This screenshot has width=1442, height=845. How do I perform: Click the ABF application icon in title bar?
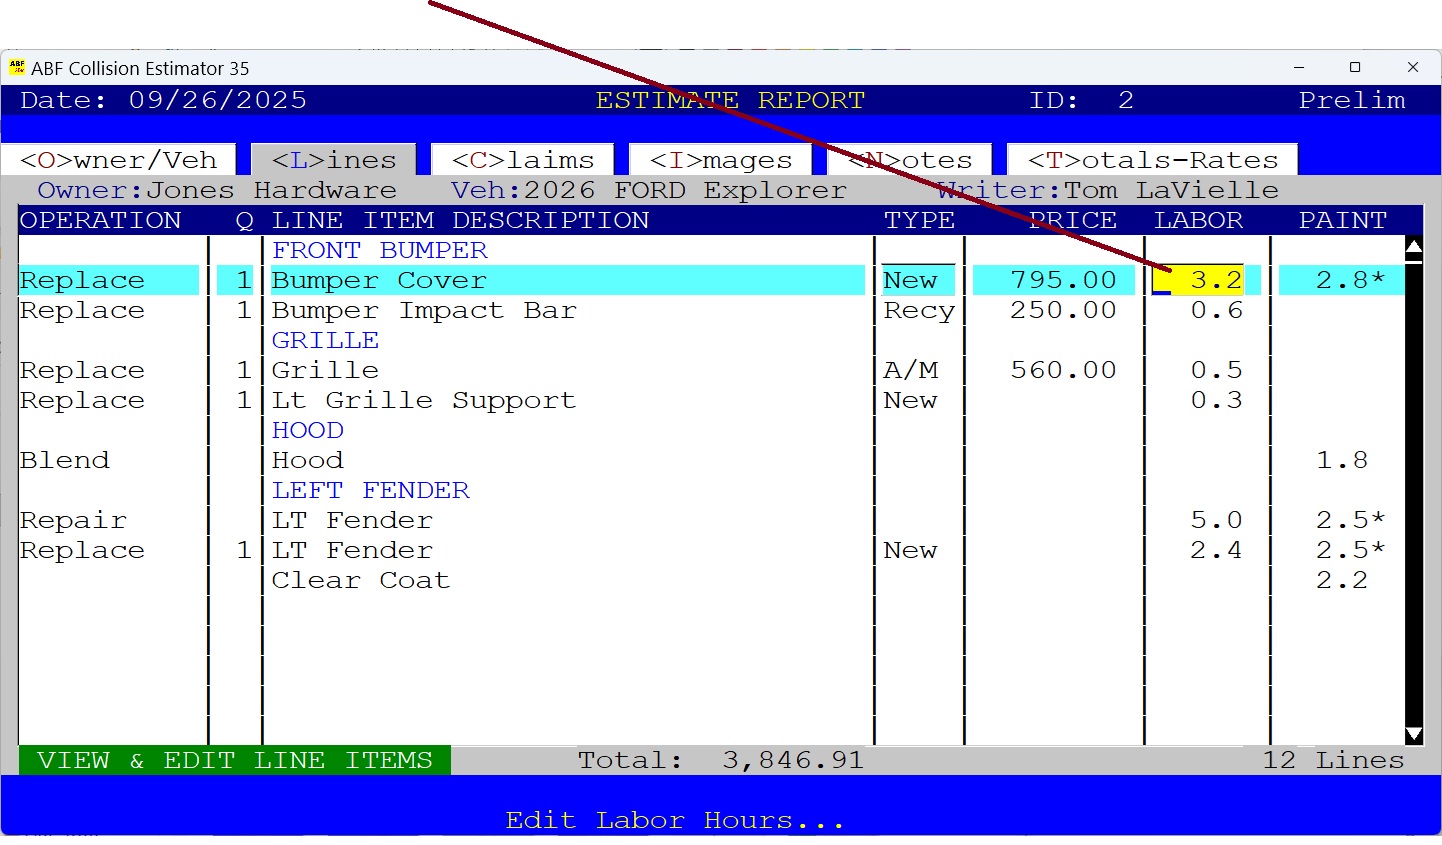coord(18,68)
